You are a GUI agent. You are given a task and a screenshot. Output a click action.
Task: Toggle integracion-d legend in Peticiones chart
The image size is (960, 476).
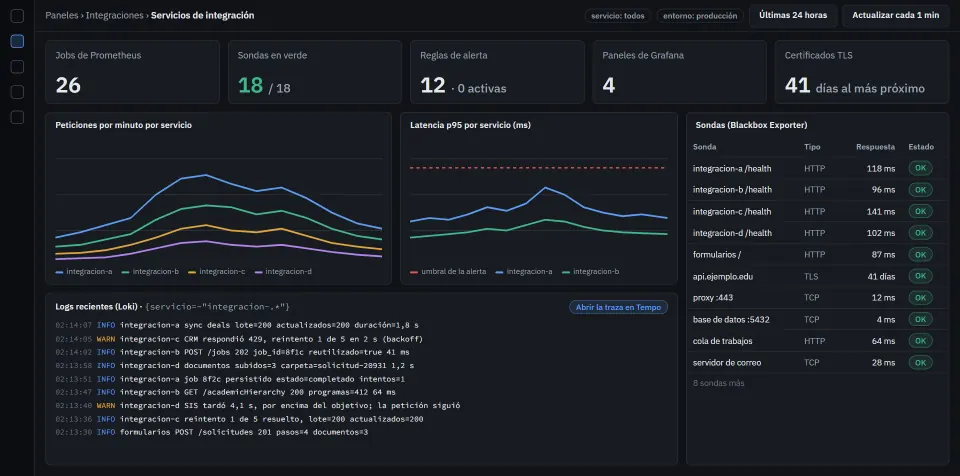click(283, 271)
